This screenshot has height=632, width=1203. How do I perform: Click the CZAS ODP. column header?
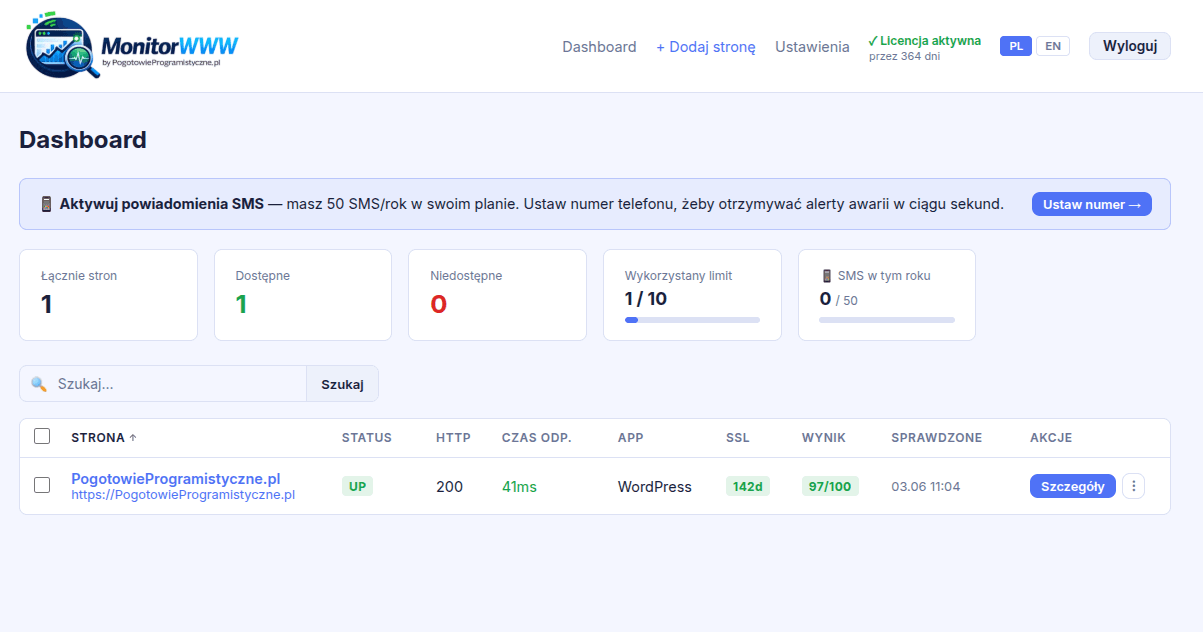tap(537, 438)
